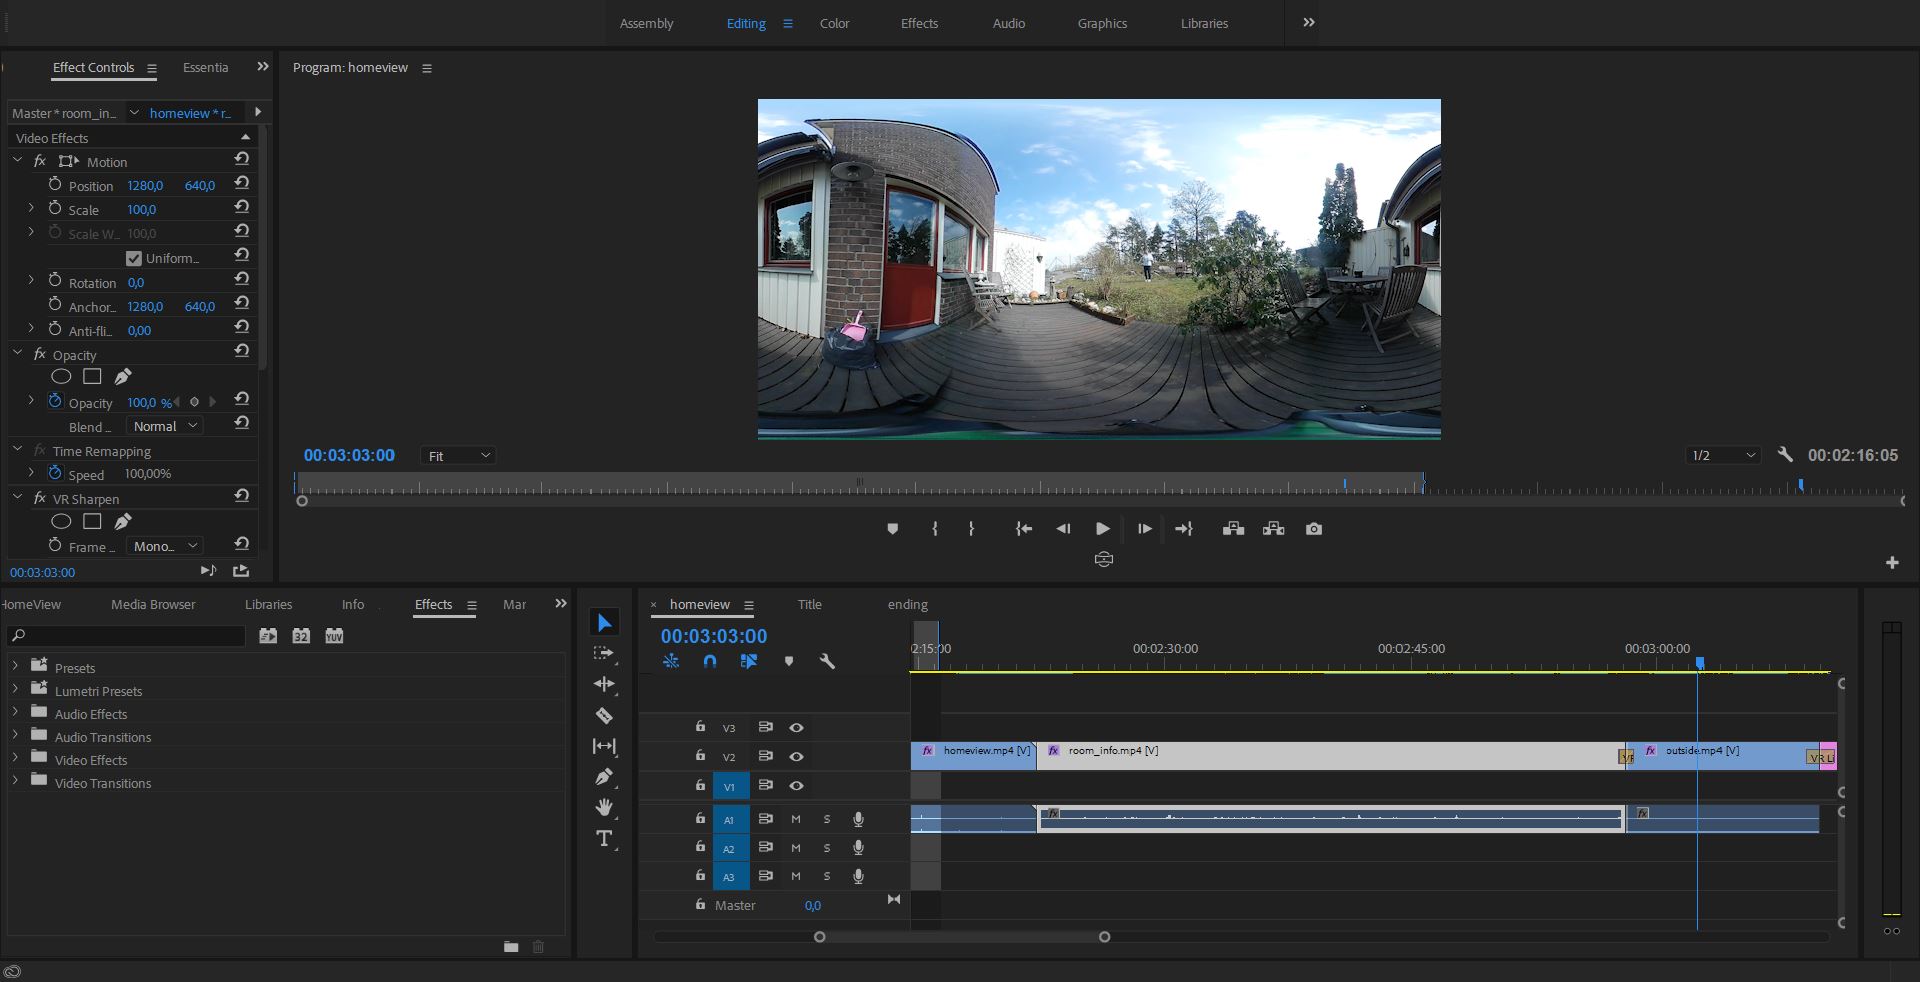Select the Type tool
The width and height of the screenshot is (1920, 982).
coord(604,839)
